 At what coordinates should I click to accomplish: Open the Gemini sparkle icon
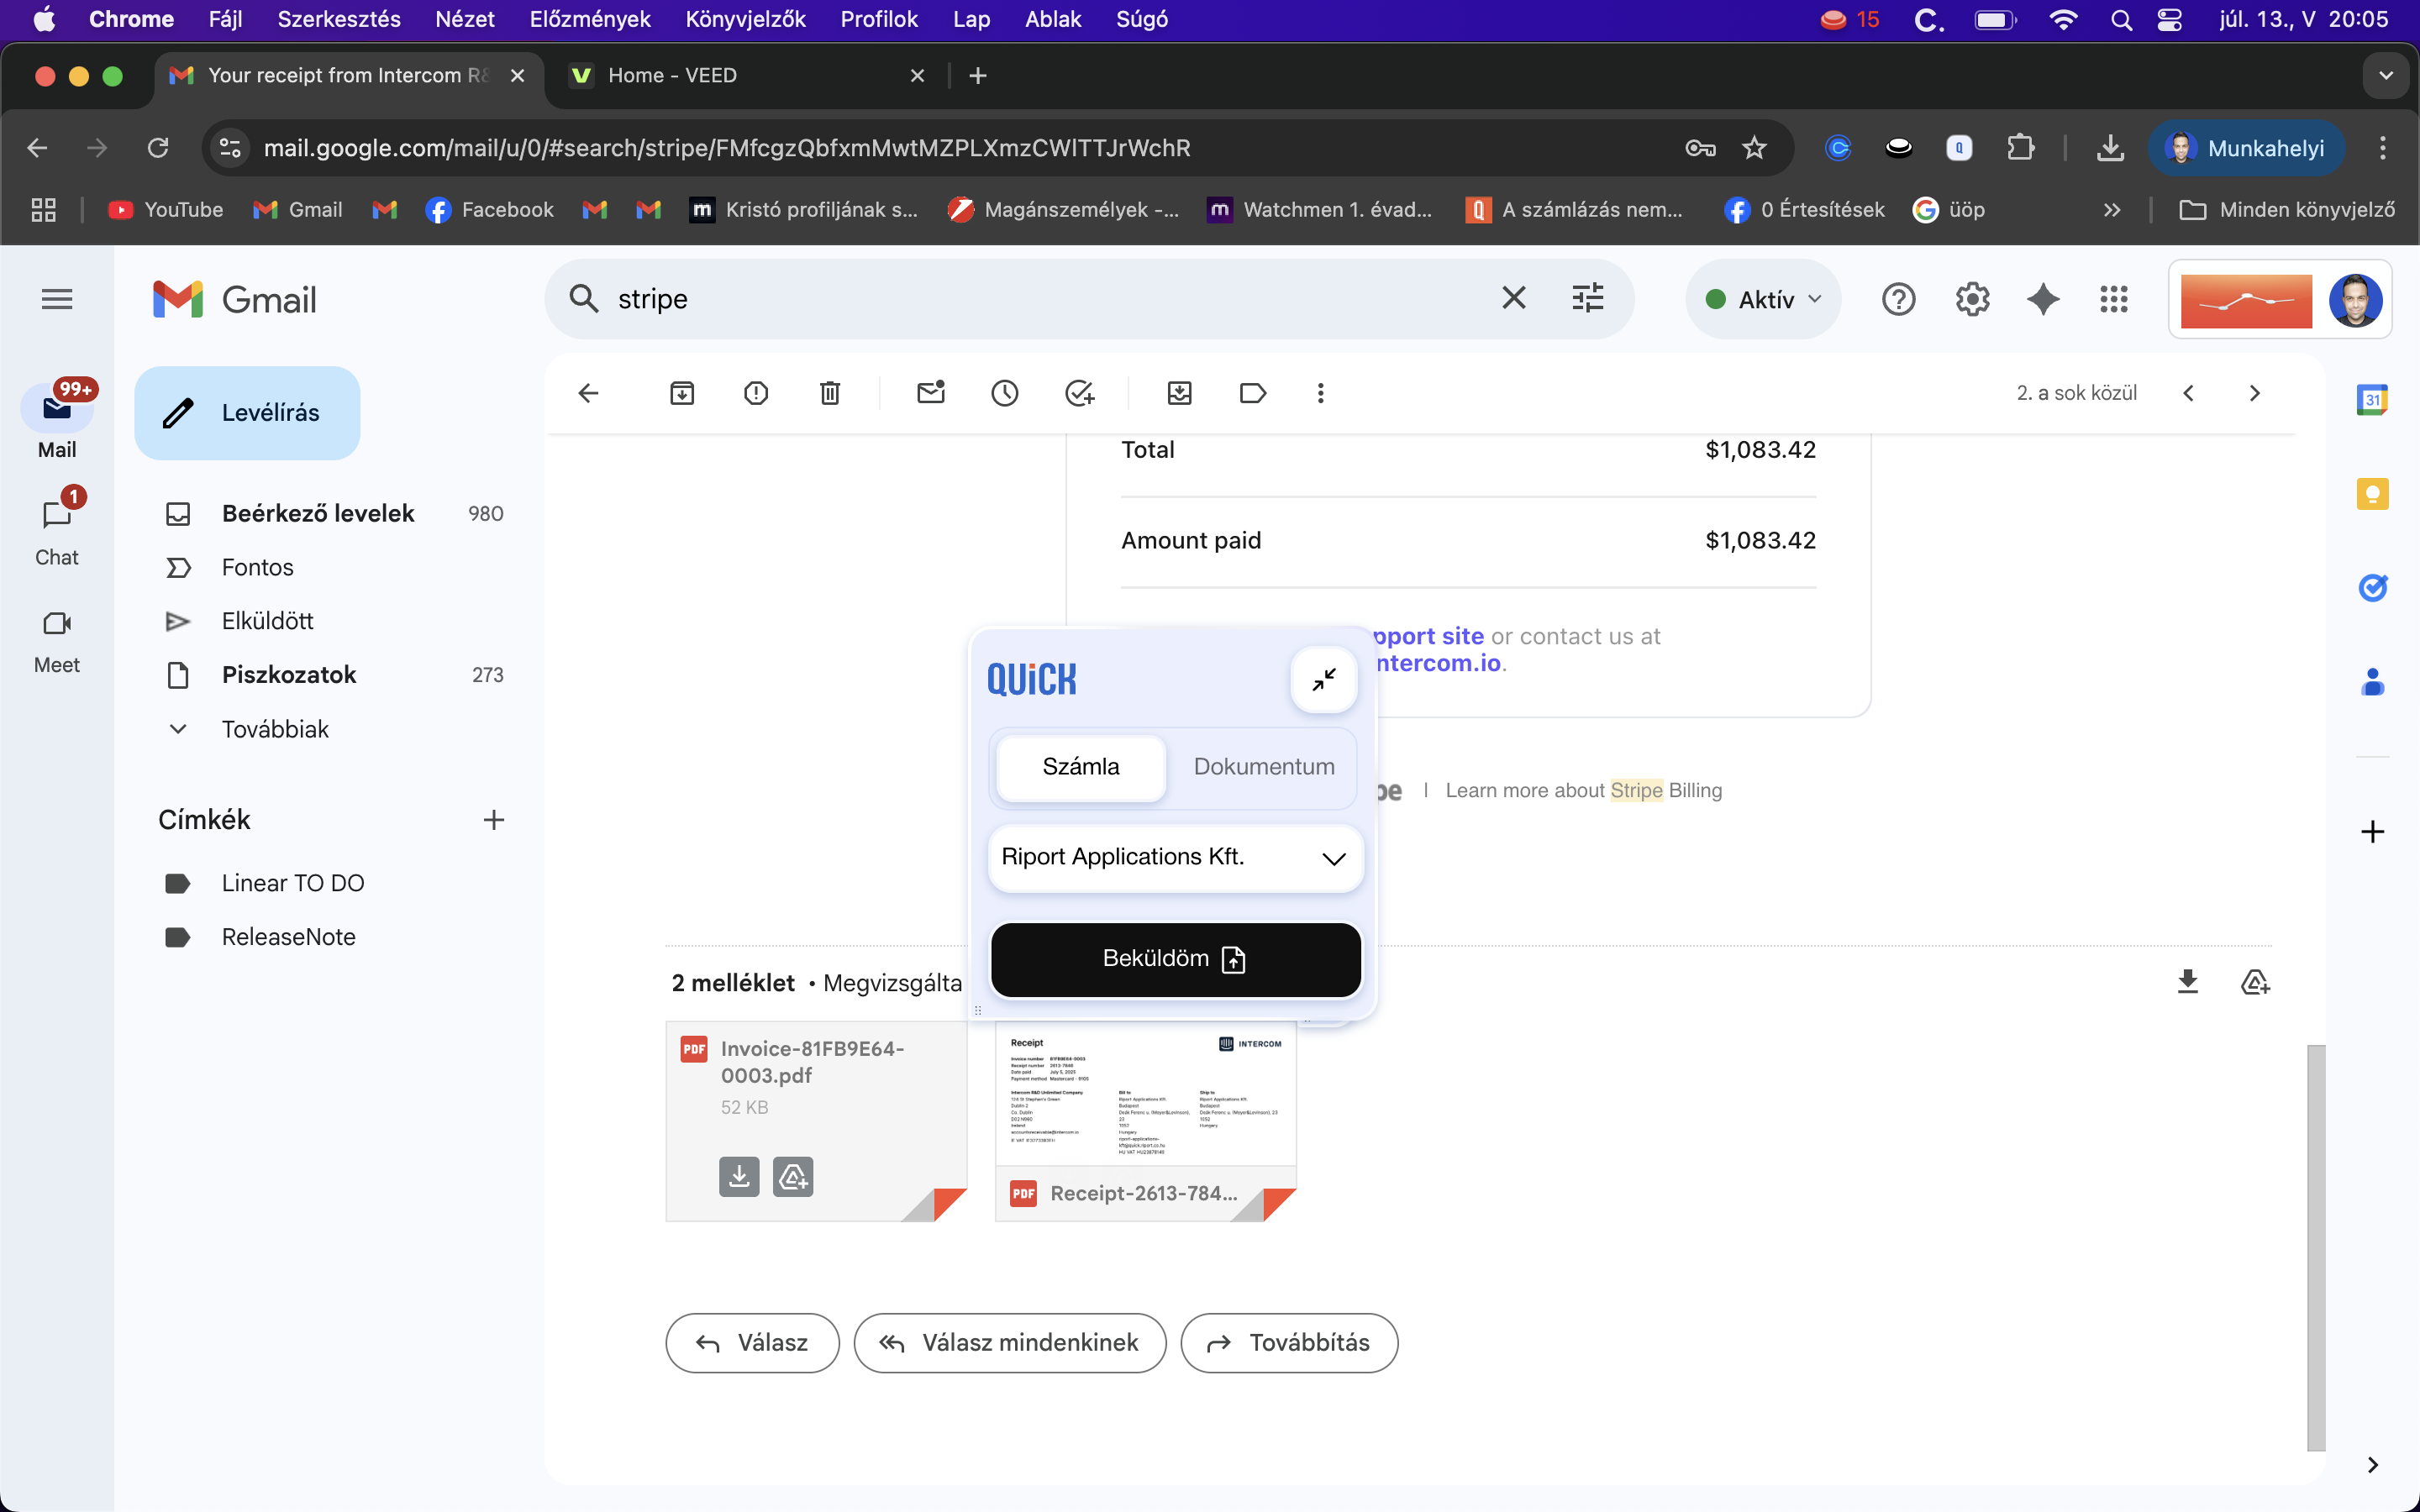pyautogui.click(x=2043, y=299)
